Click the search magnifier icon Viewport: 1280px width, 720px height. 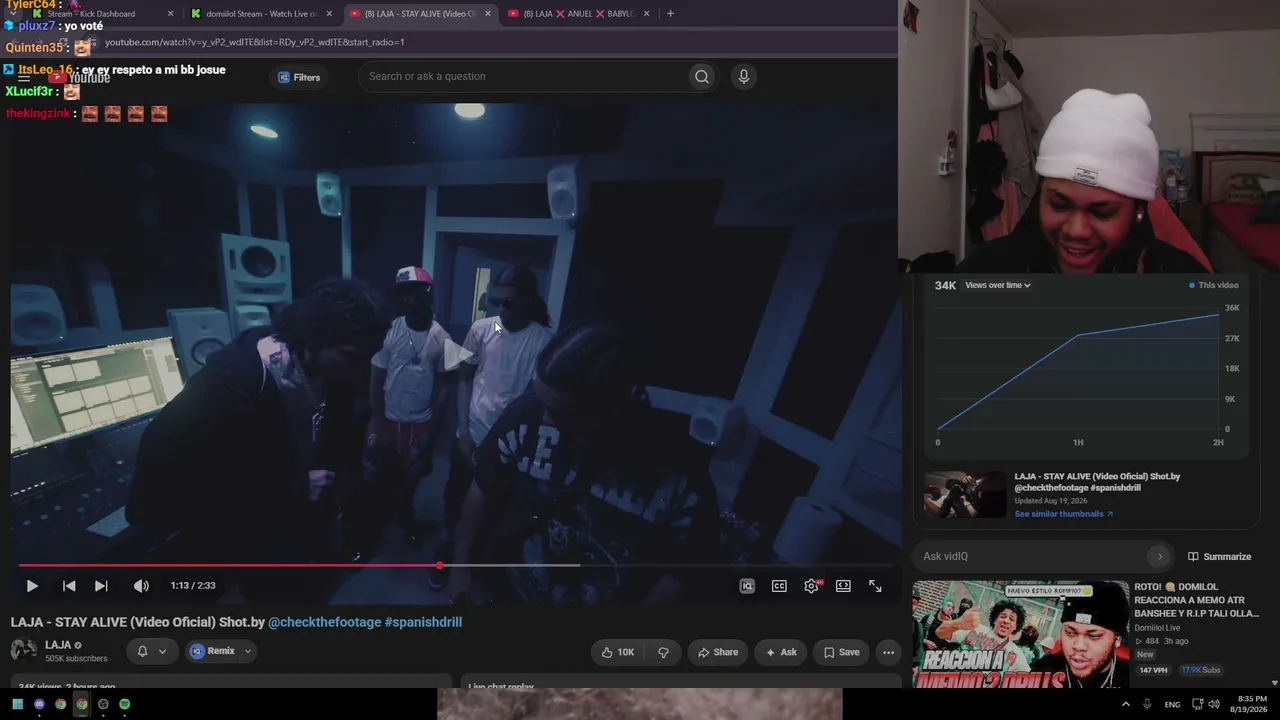(x=702, y=77)
